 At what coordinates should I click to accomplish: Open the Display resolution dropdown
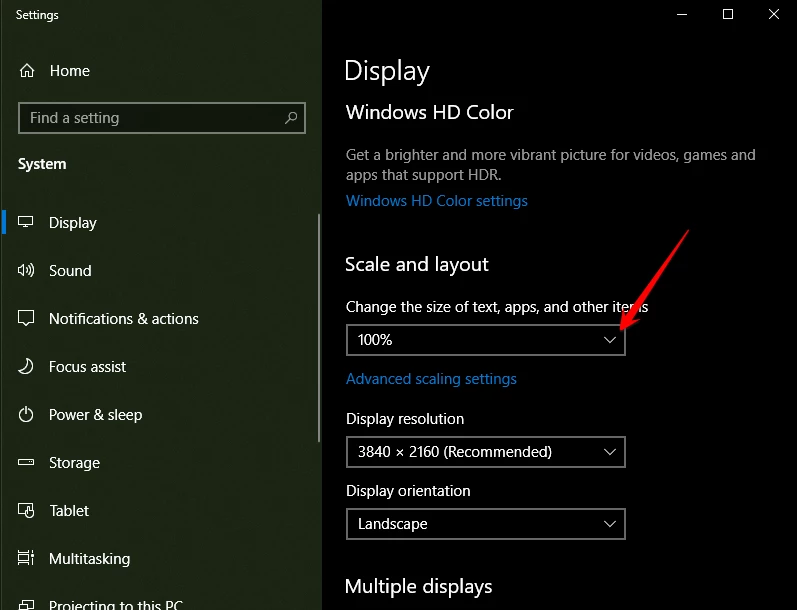pos(485,451)
